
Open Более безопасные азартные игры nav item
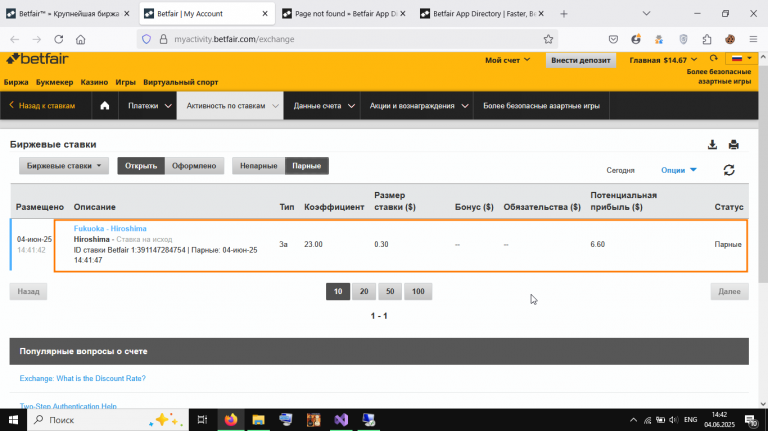coord(541,106)
